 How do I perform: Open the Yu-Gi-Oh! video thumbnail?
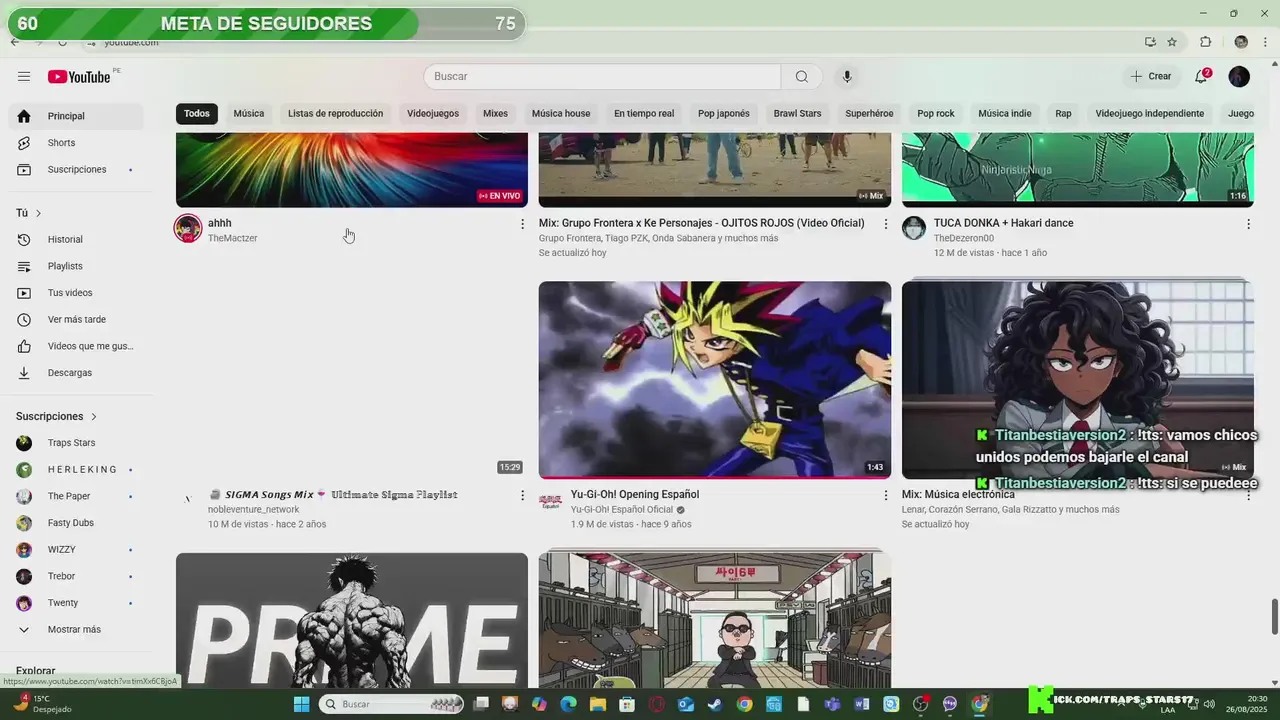(715, 380)
